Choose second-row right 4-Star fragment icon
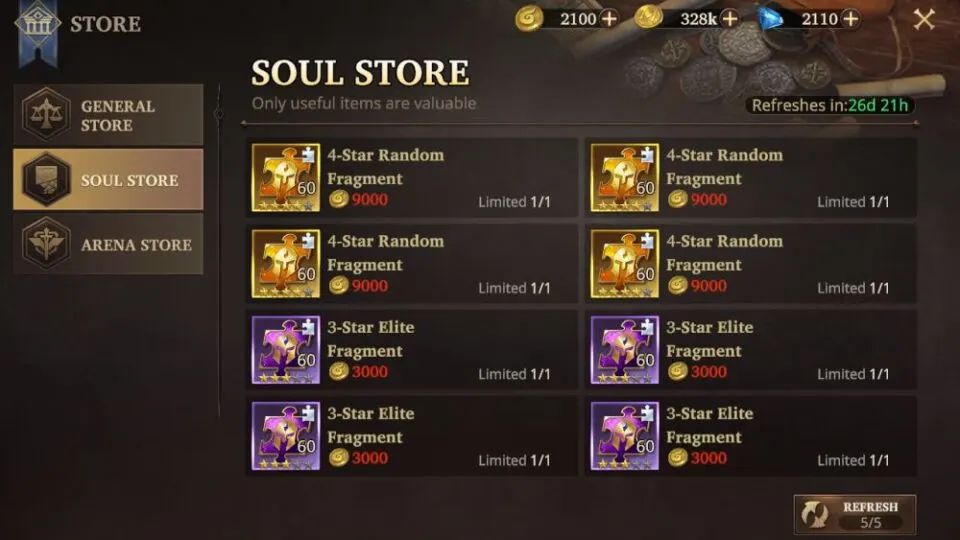The height and width of the screenshot is (540, 960). click(624, 264)
